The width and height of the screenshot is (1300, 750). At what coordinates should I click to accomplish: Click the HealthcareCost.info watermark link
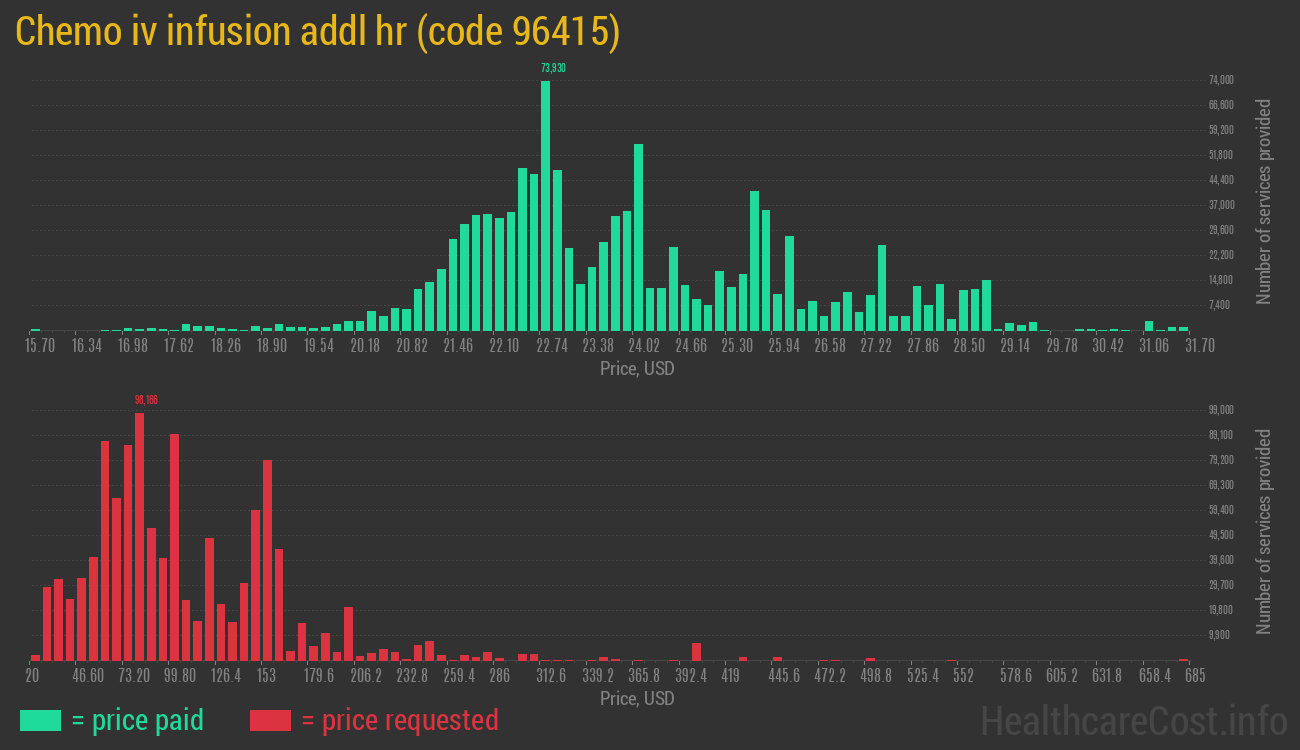tap(1133, 720)
